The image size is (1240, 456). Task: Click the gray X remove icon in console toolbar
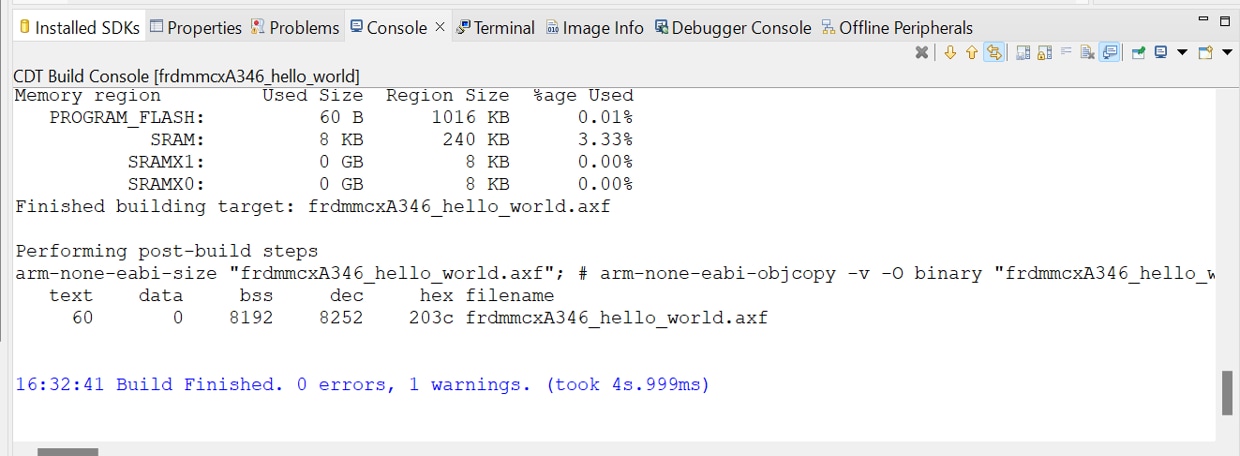point(921,53)
